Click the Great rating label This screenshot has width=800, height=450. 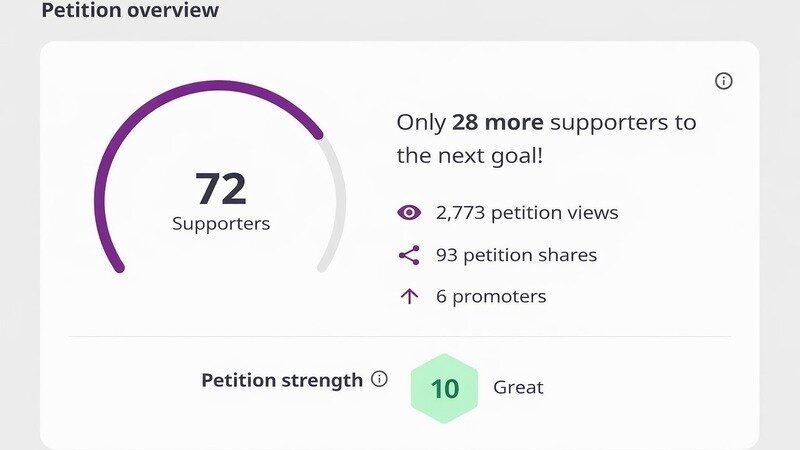(518, 387)
